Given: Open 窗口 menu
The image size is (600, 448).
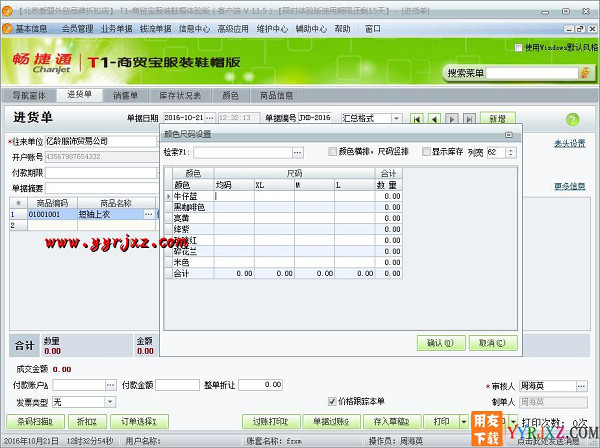Looking at the screenshot, I should click(x=373, y=29).
